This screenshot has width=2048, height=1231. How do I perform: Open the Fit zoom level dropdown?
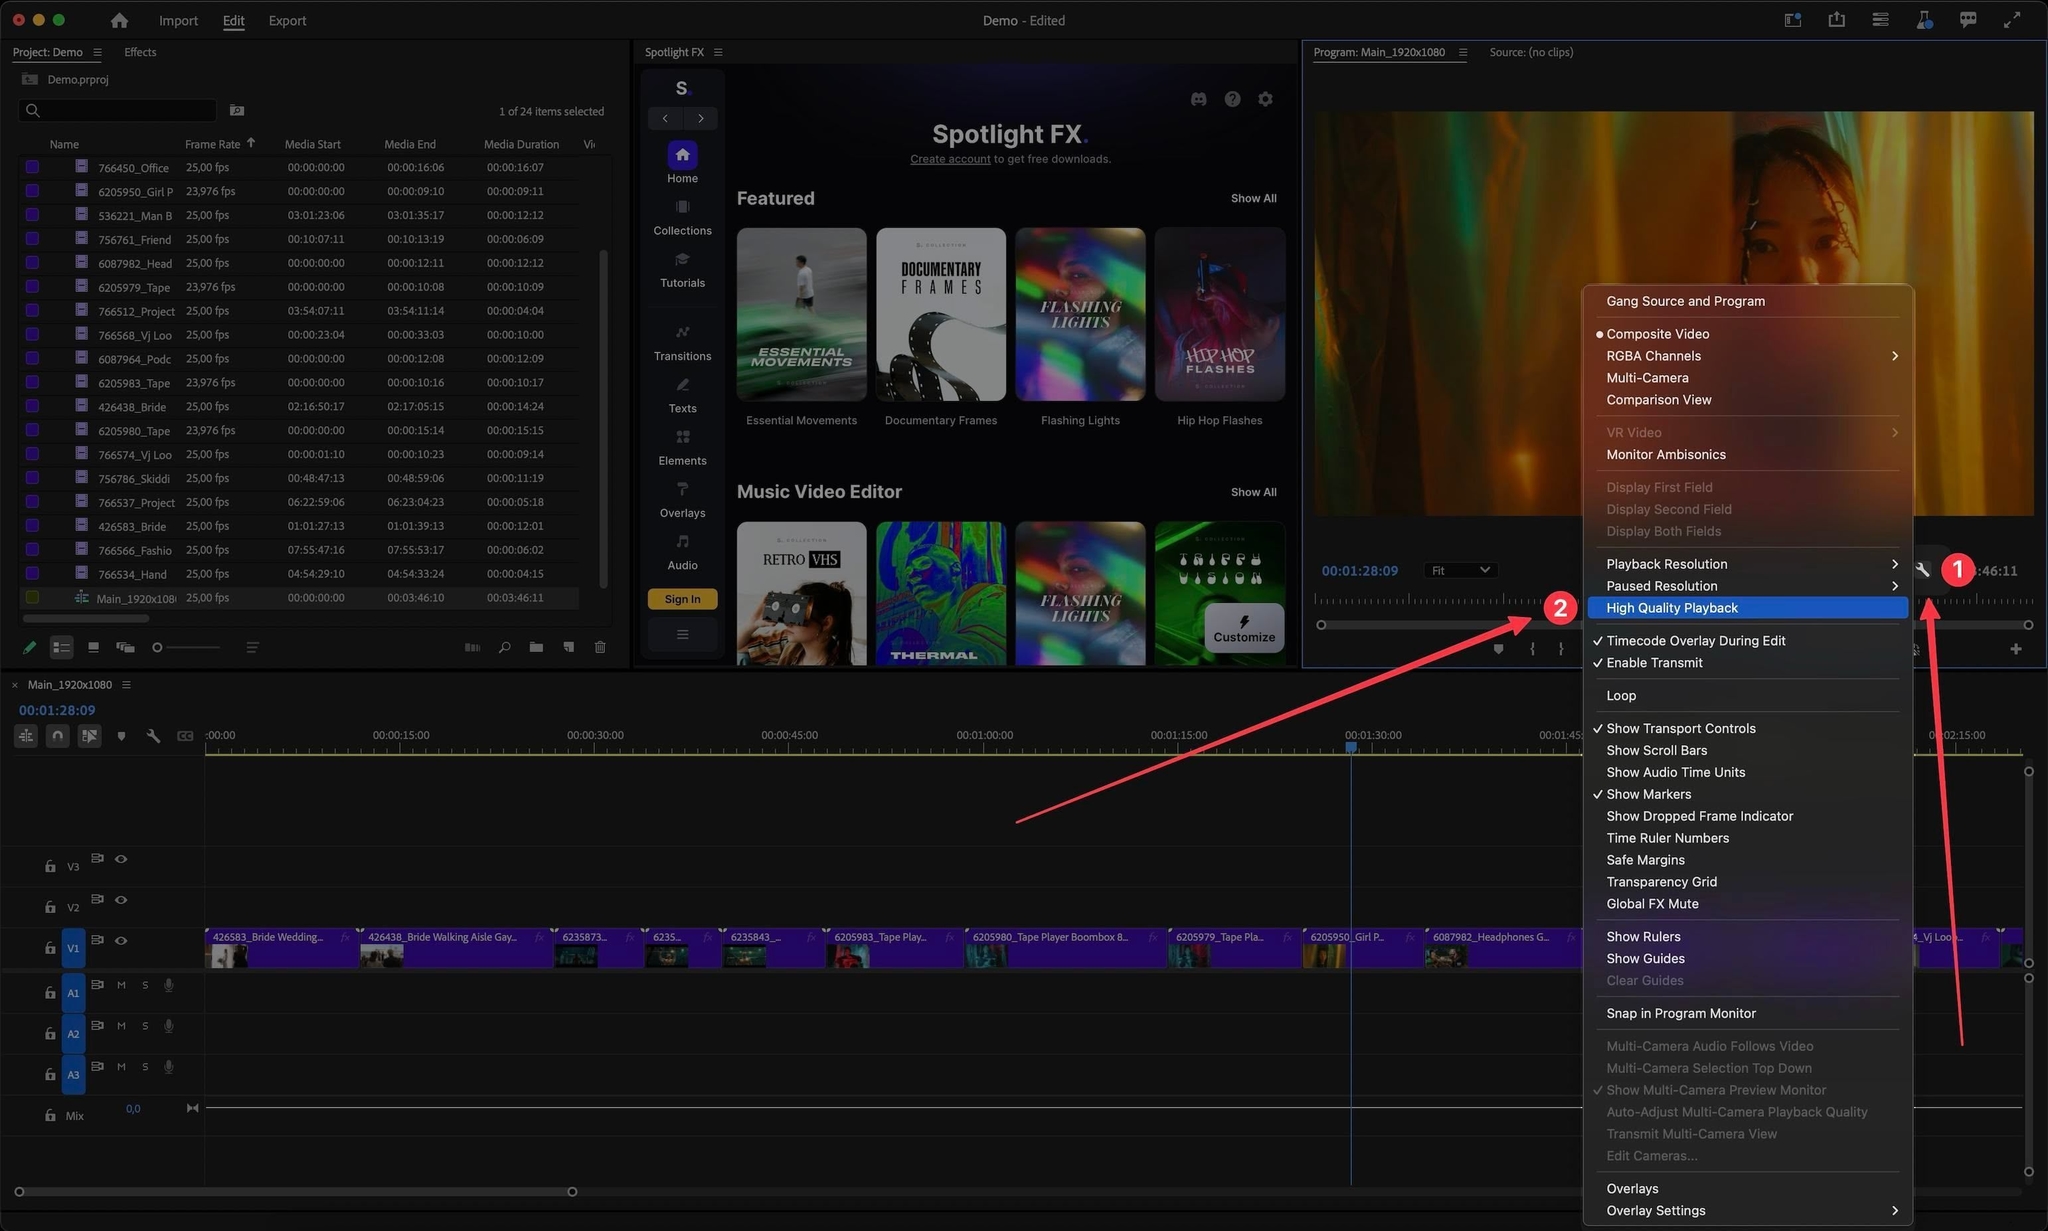(1459, 570)
